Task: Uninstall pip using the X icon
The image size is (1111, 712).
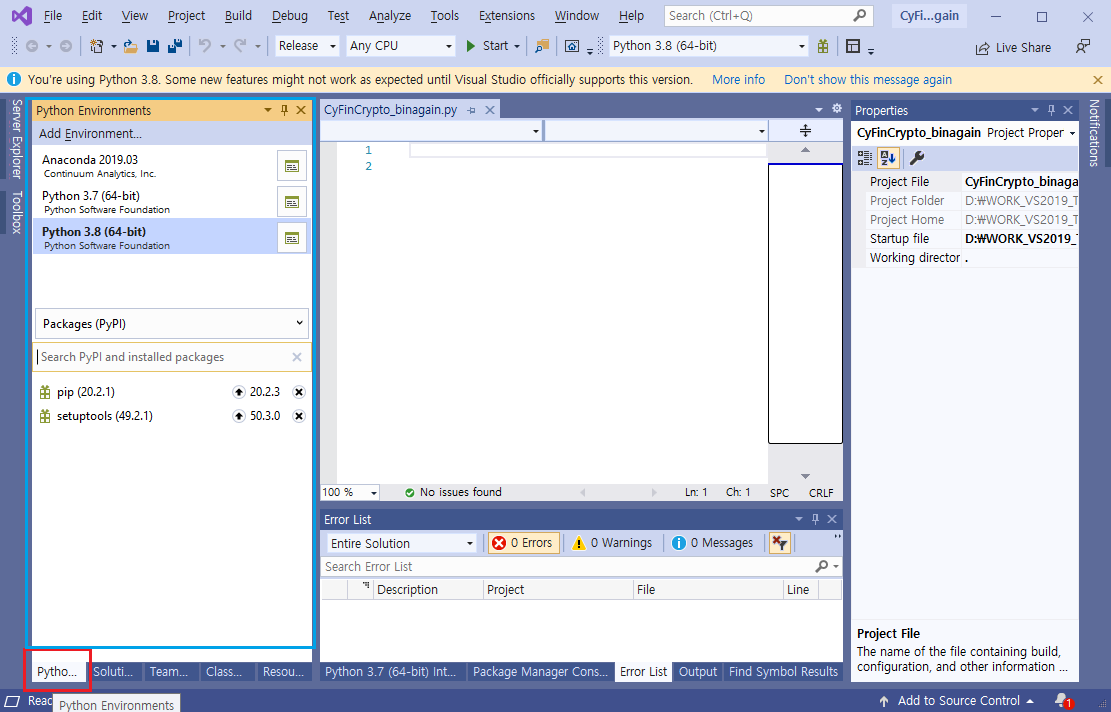Action: click(x=299, y=392)
